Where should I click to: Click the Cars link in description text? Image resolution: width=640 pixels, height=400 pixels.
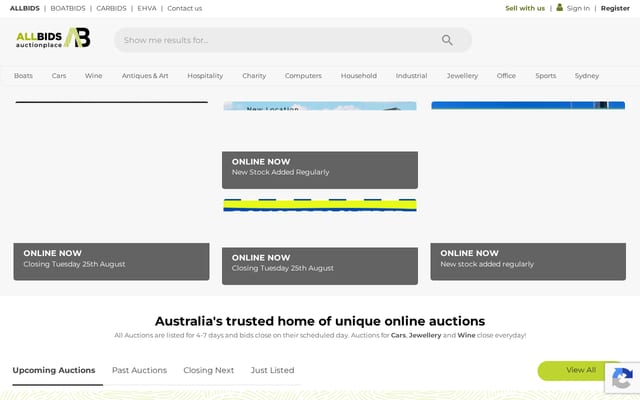398,335
